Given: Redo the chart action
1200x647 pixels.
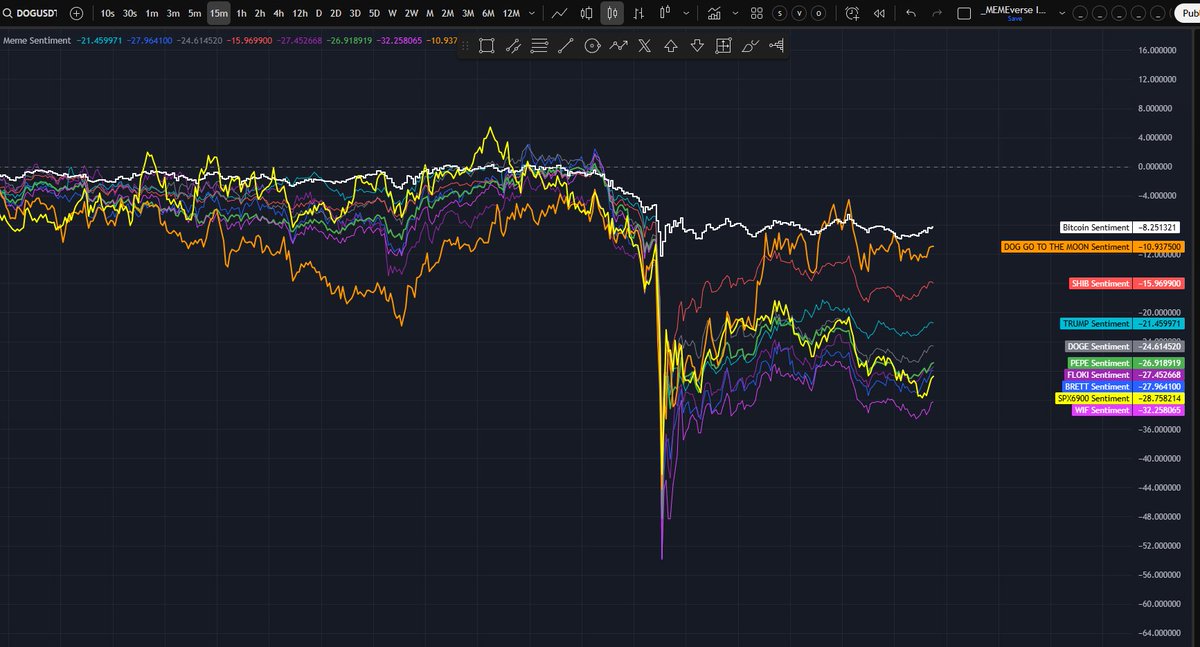Looking at the screenshot, I should [x=936, y=14].
